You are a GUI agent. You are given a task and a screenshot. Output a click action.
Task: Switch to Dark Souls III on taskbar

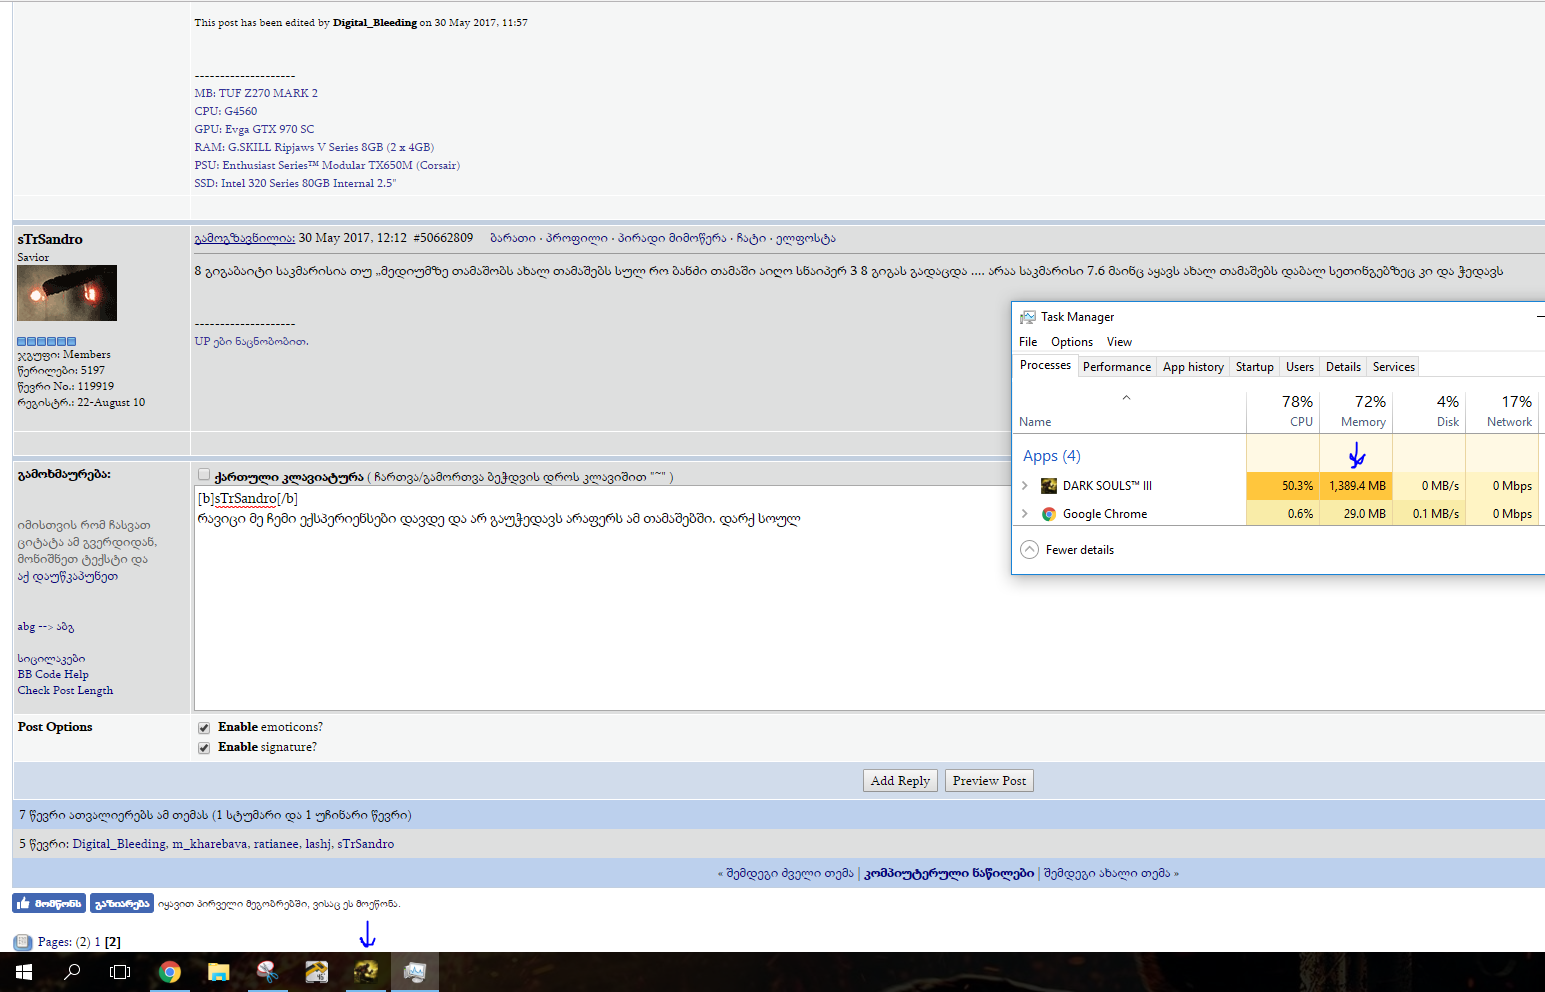(365, 972)
